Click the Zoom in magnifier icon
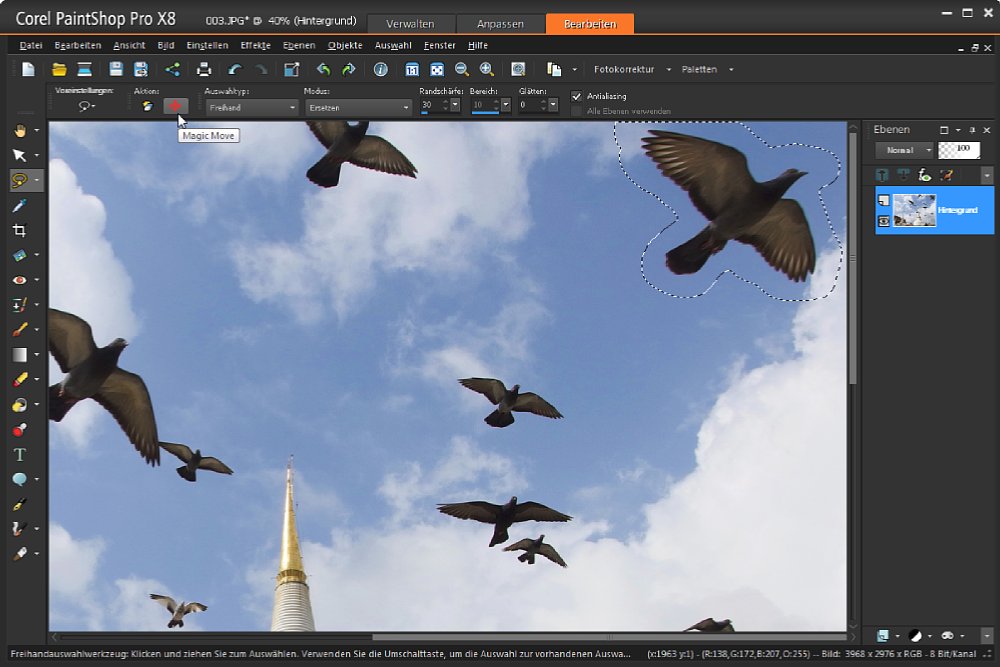The width and height of the screenshot is (1000, 667). [x=486, y=69]
